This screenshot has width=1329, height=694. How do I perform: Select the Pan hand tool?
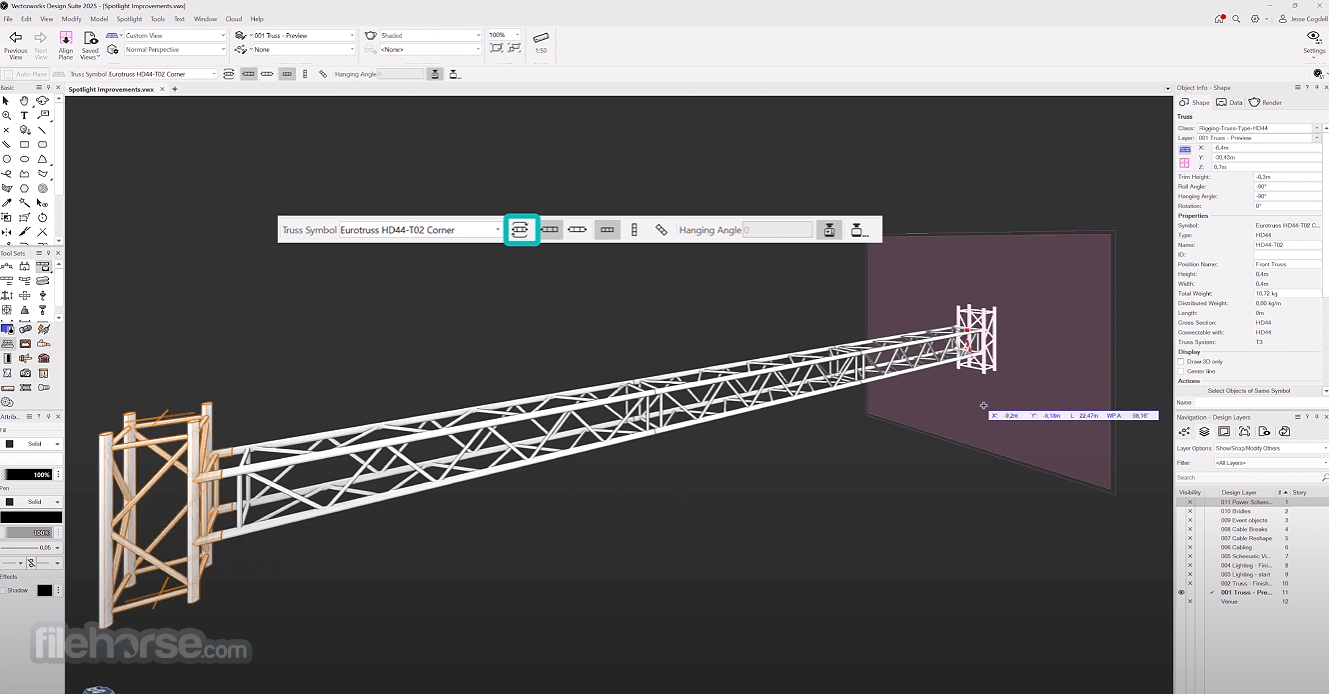click(25, 101)
